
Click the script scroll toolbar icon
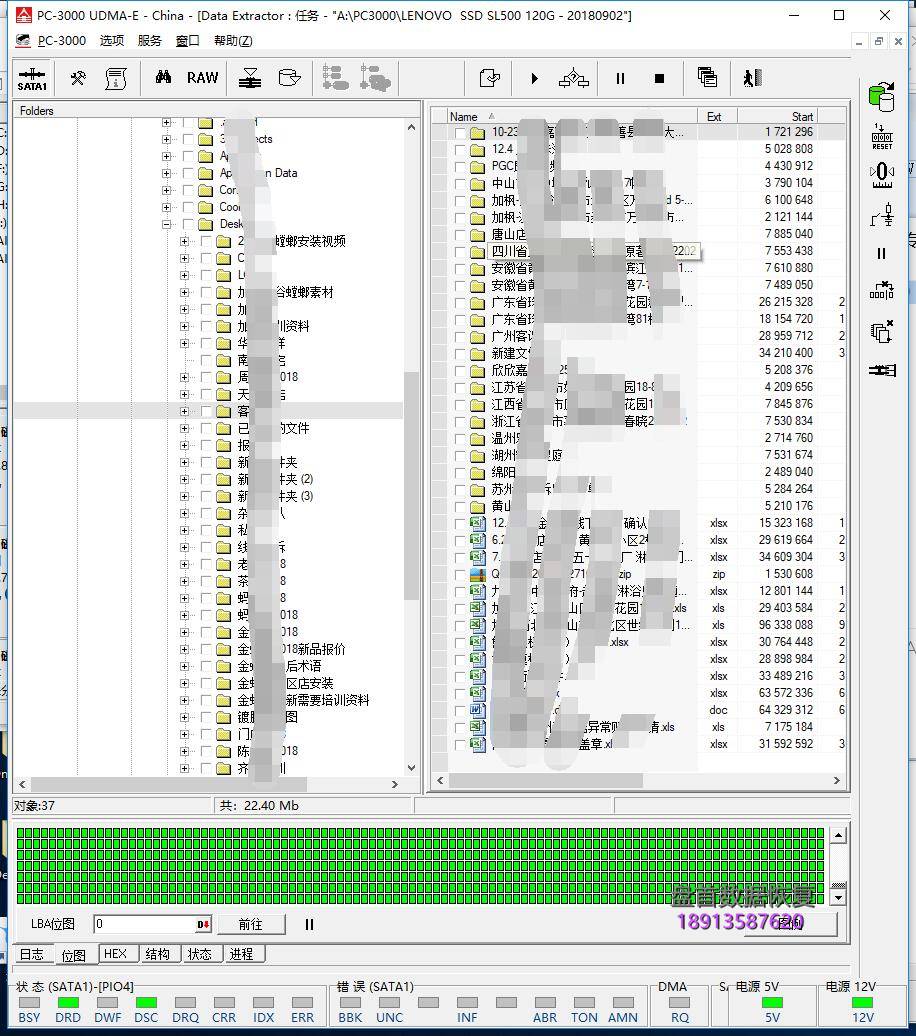pyautogui.click(x=116, y=78)
